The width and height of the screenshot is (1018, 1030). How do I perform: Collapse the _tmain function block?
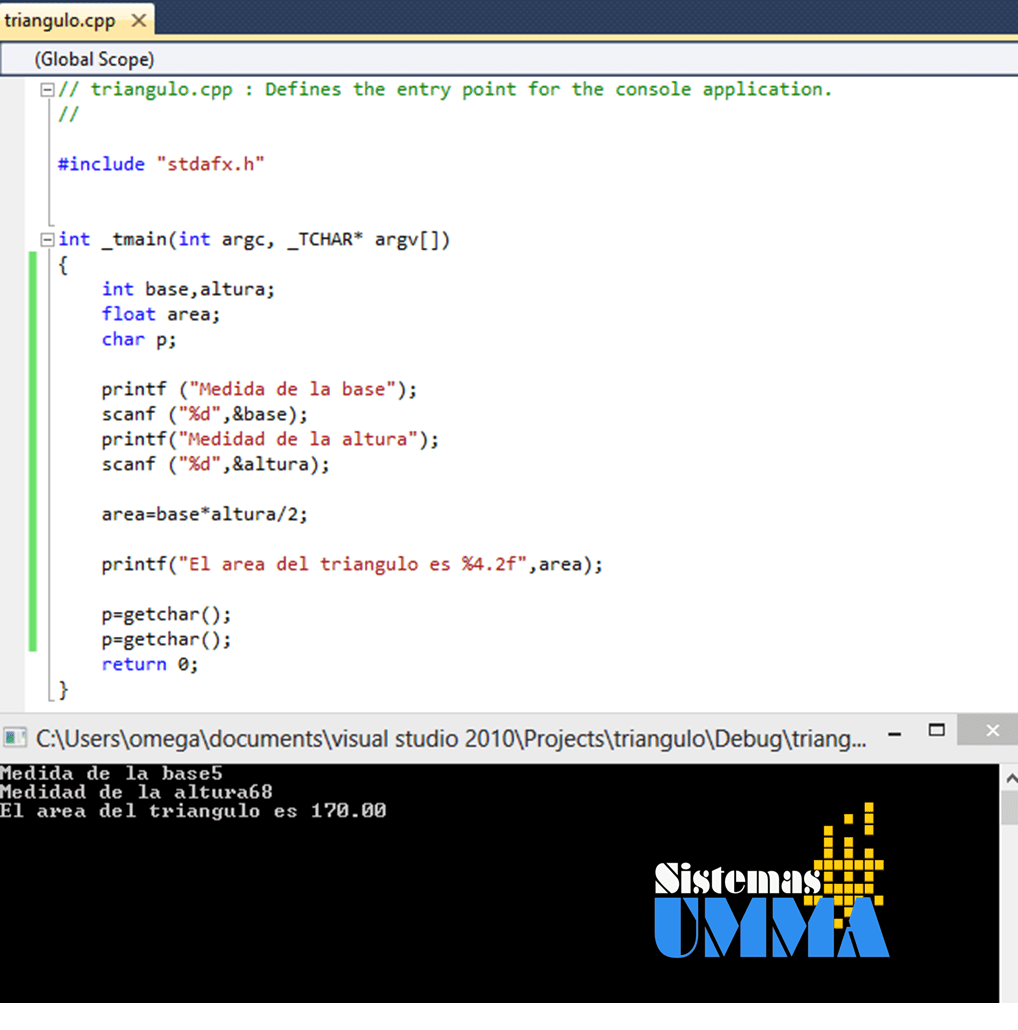[46, 240]
